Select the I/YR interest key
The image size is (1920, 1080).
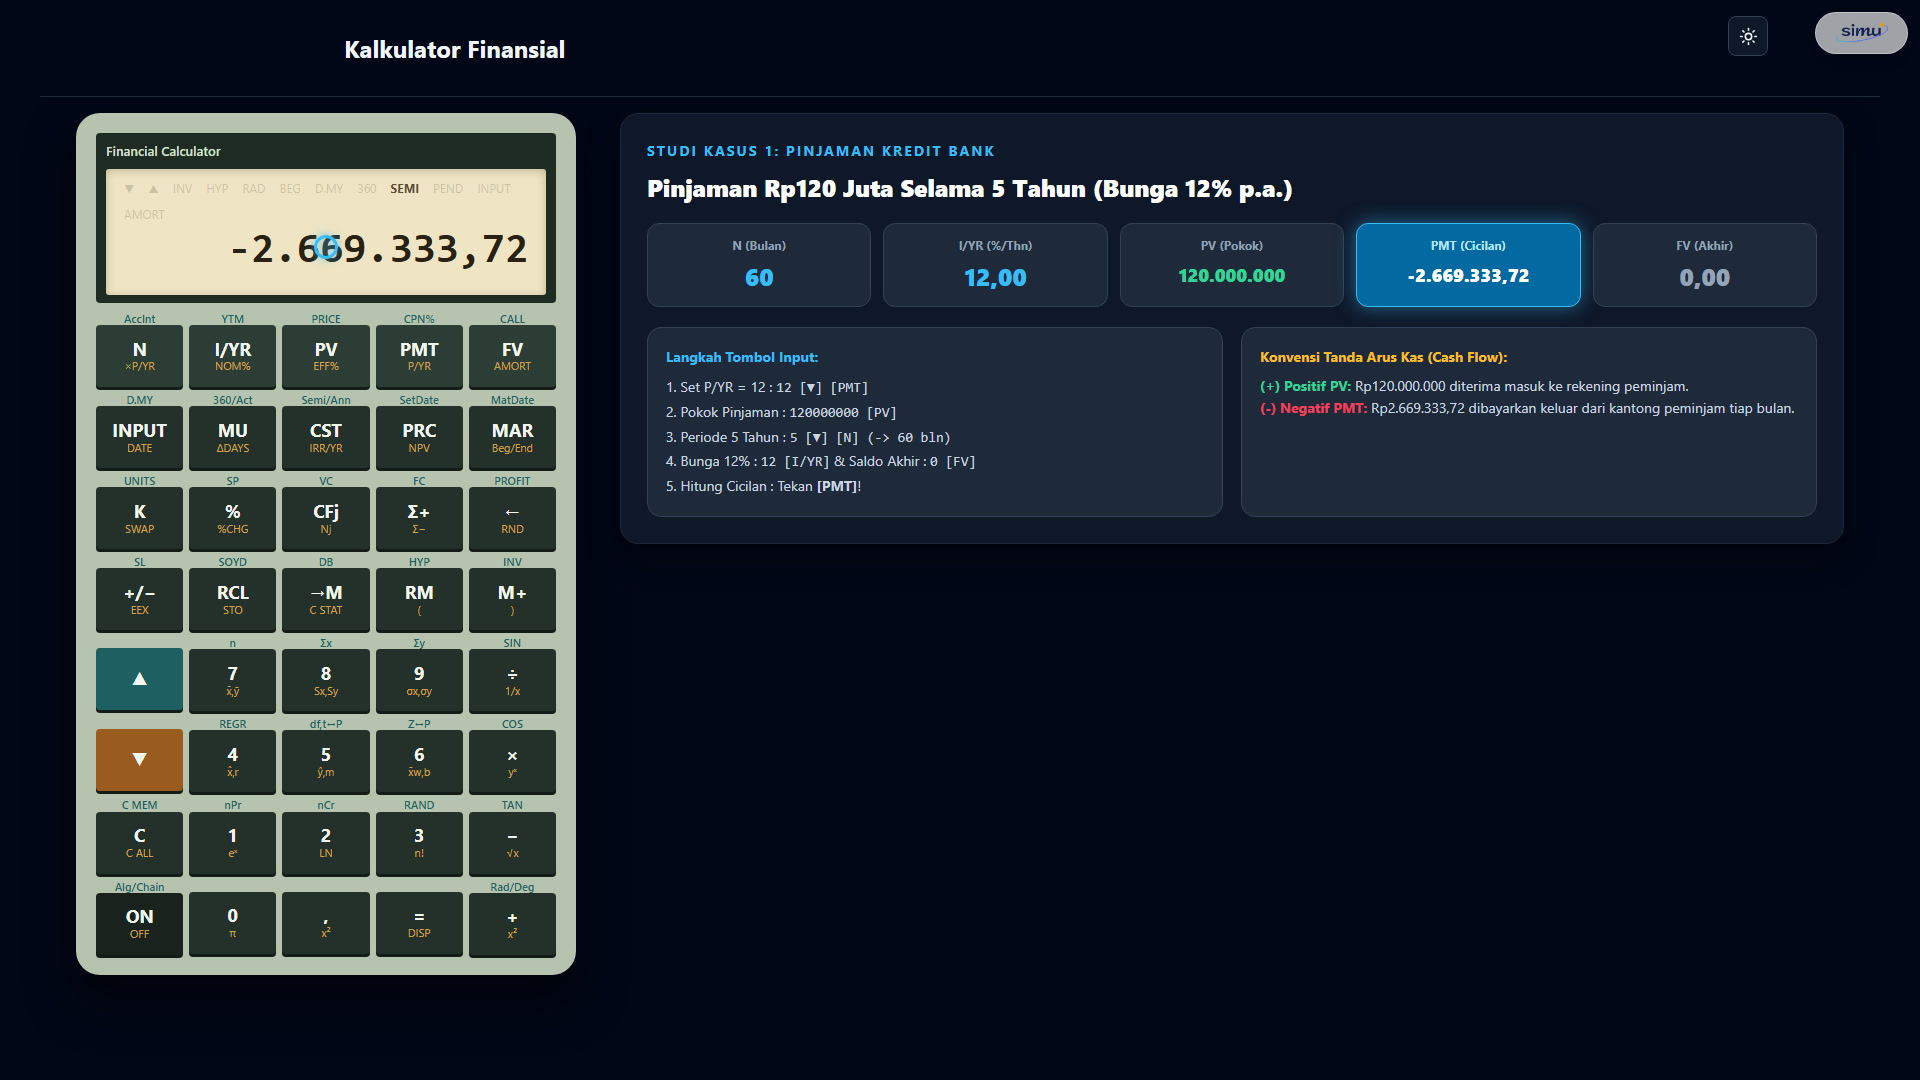point(232,356)
